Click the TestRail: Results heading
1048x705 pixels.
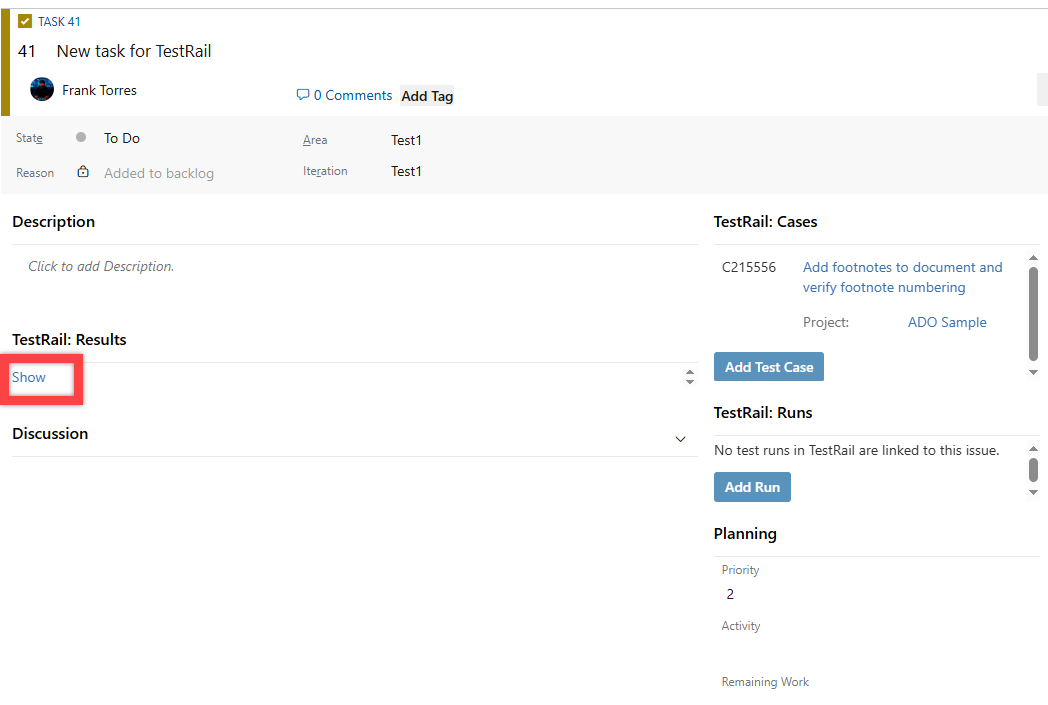pos(69,339)
